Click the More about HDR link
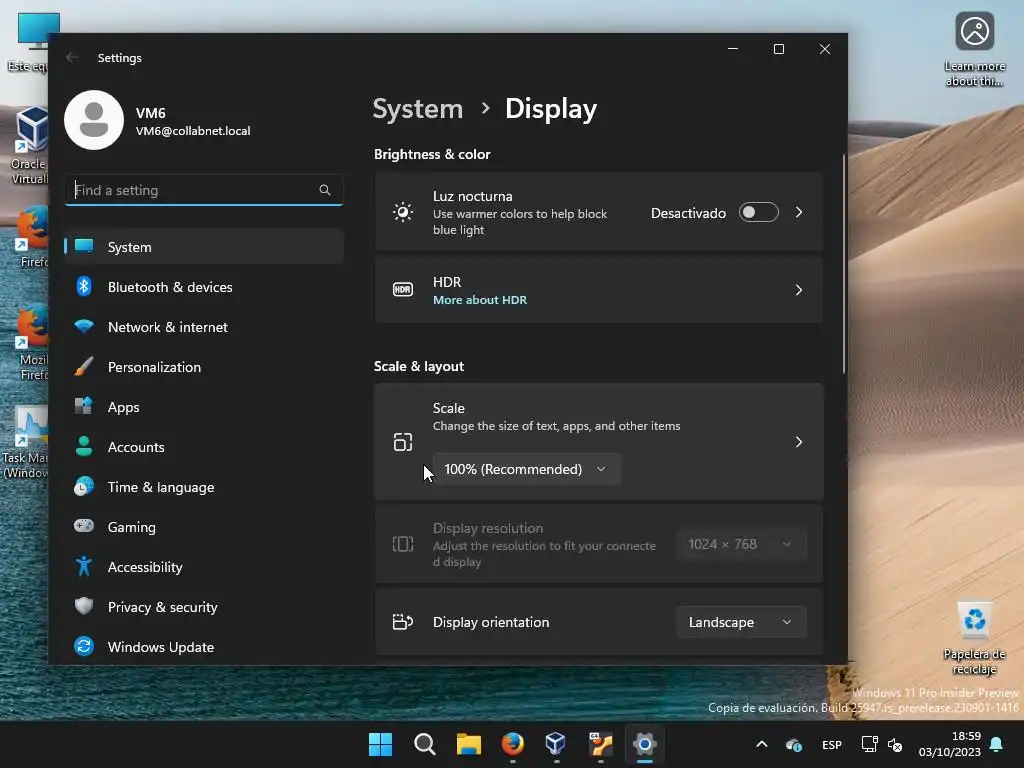Viewport: 1024px width, 768px height. tap(480, 300)
